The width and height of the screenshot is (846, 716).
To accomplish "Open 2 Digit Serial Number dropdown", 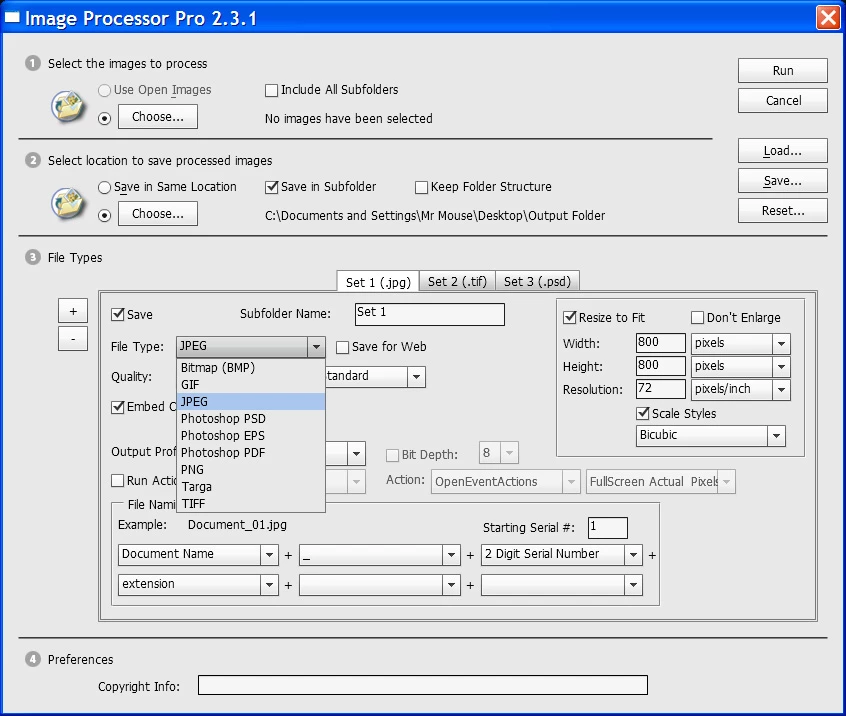I will pyautogui.click(x=633, y=555).
